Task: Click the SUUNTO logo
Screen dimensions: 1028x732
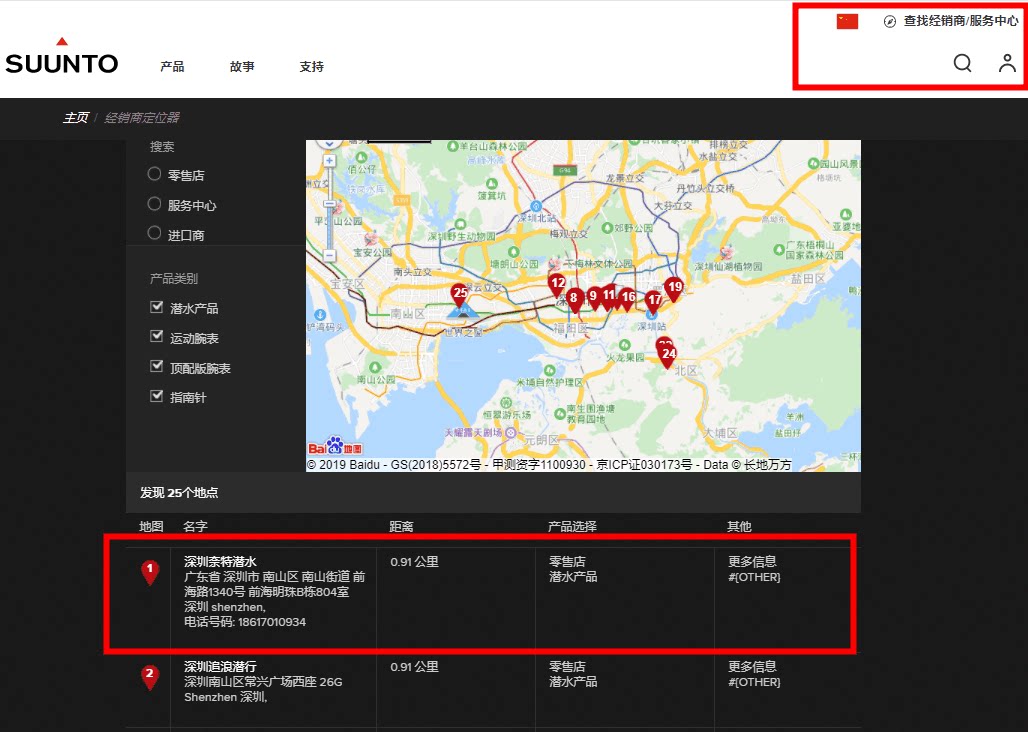Action: point(62,56)
